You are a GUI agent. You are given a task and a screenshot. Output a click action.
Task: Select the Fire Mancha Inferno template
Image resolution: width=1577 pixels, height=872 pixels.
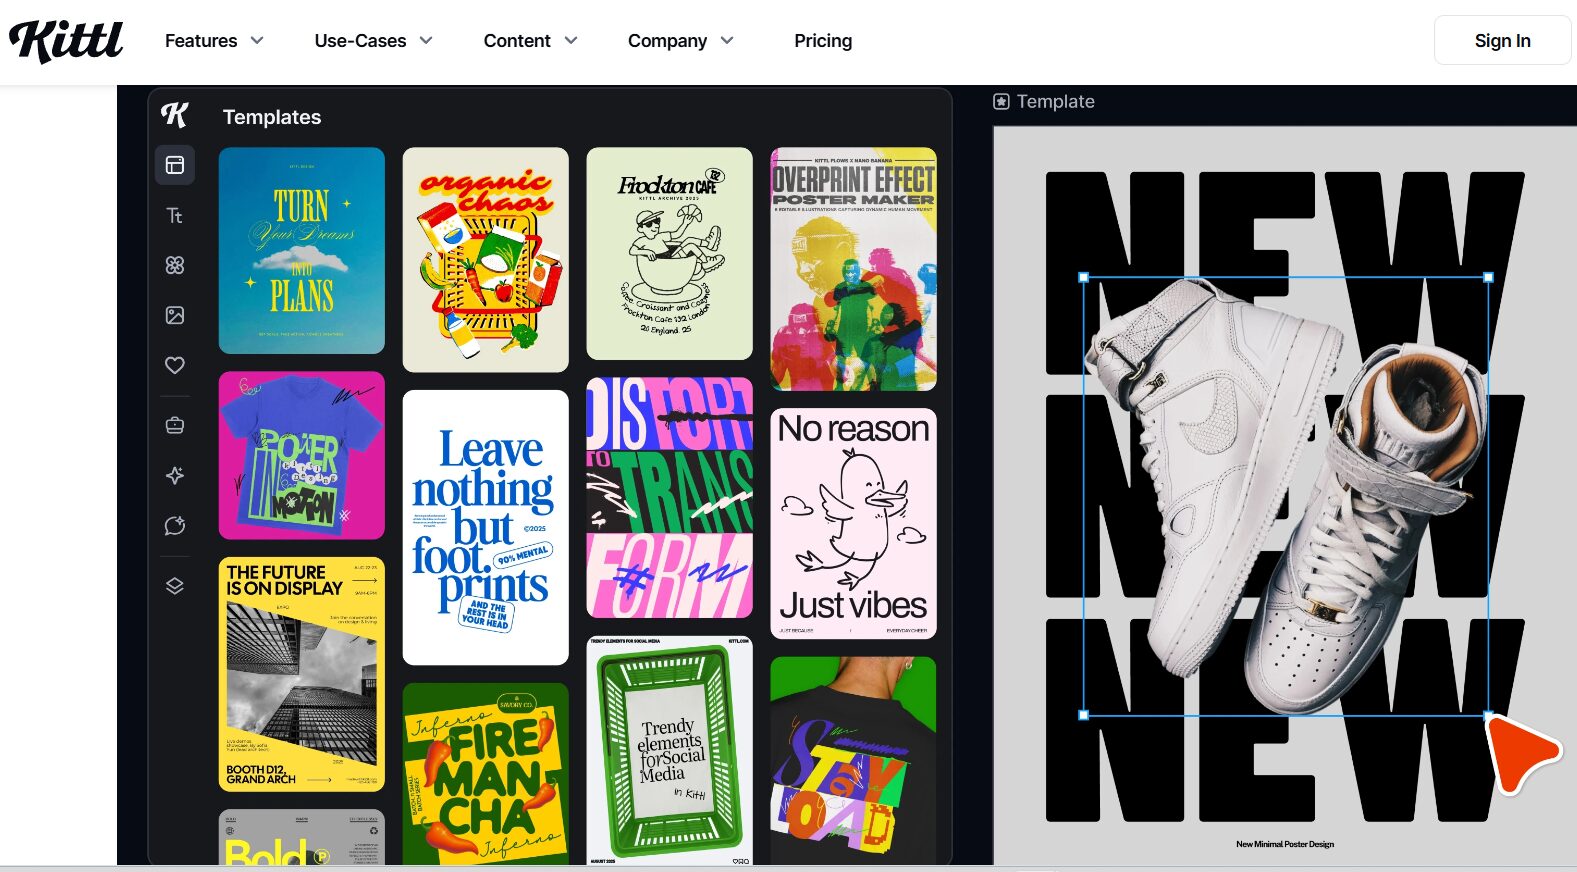click(486, 774)
